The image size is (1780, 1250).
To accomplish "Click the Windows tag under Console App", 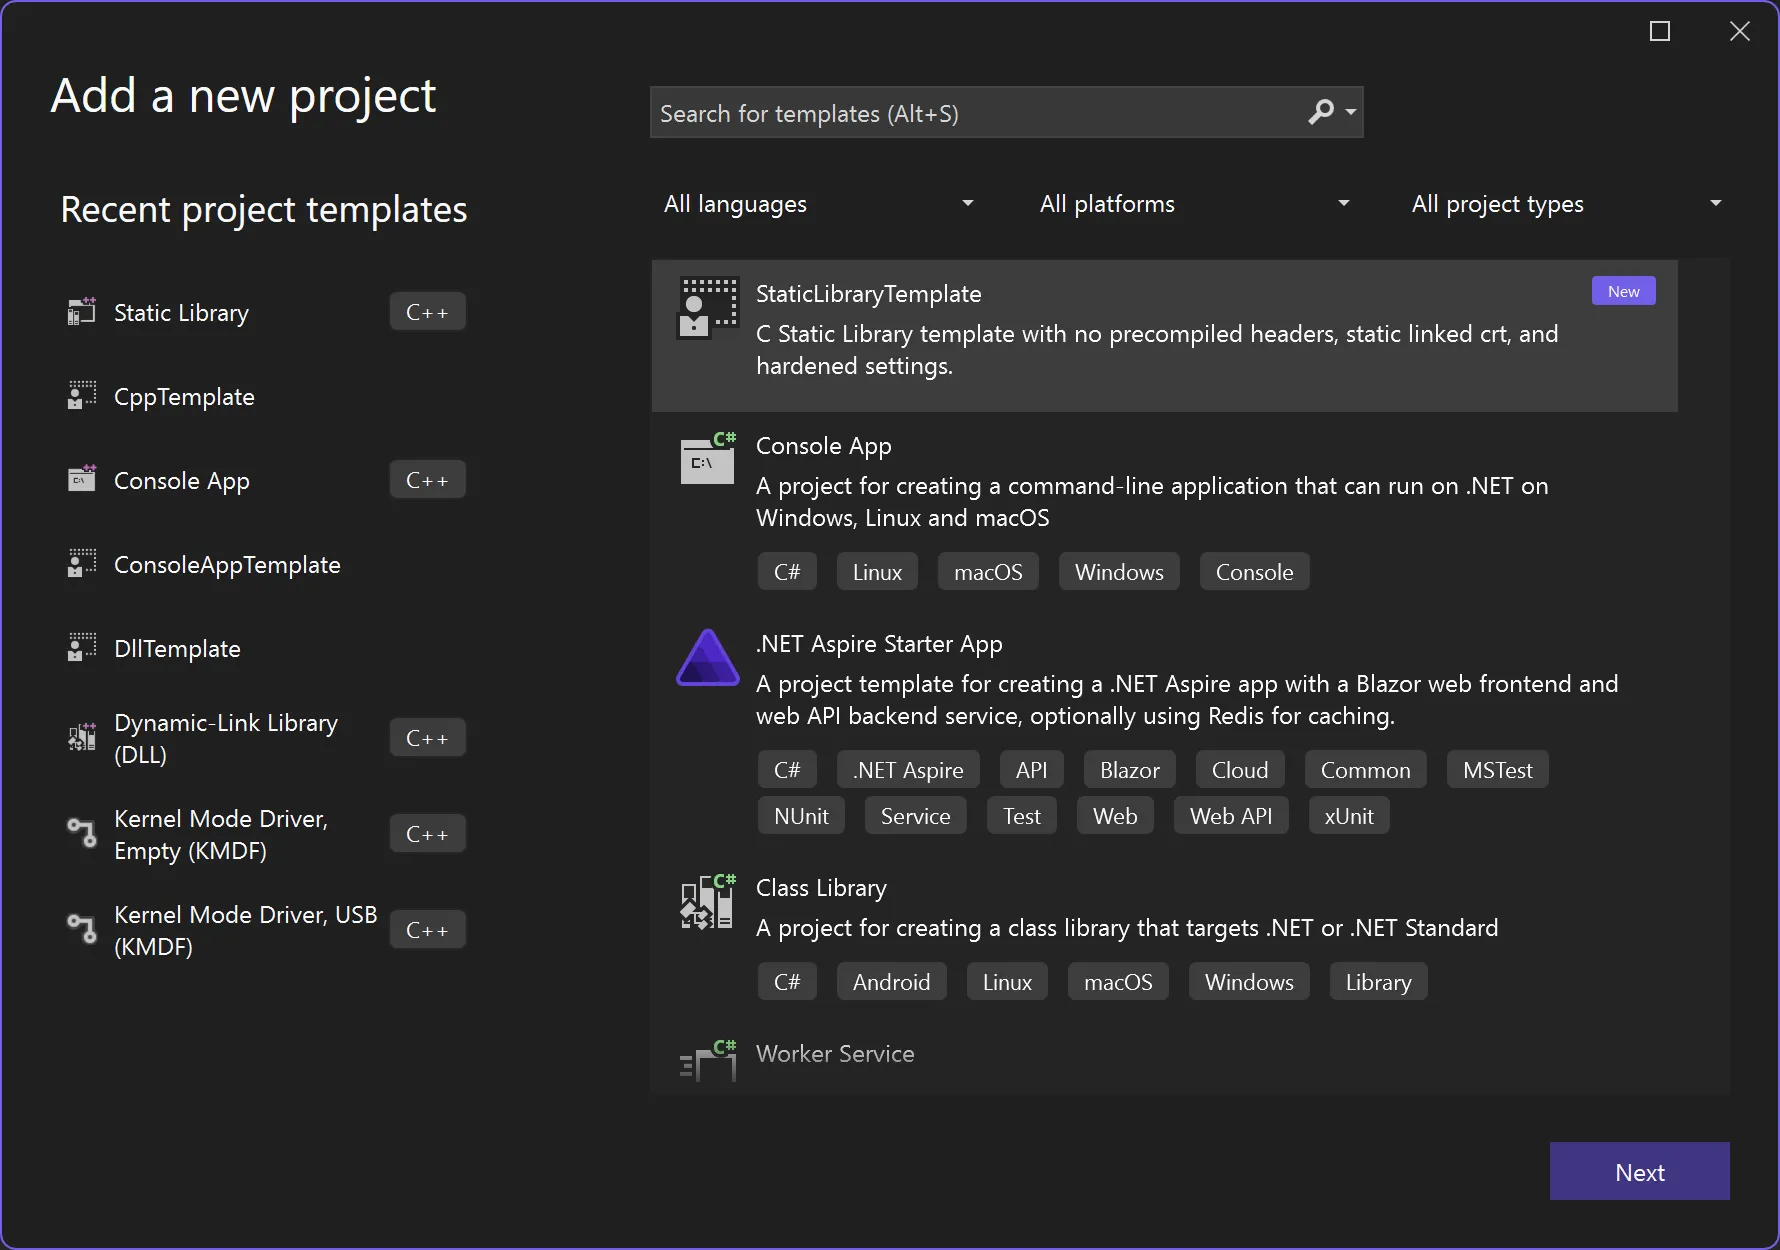I will pyautogui.click(x=1119, y=572).
